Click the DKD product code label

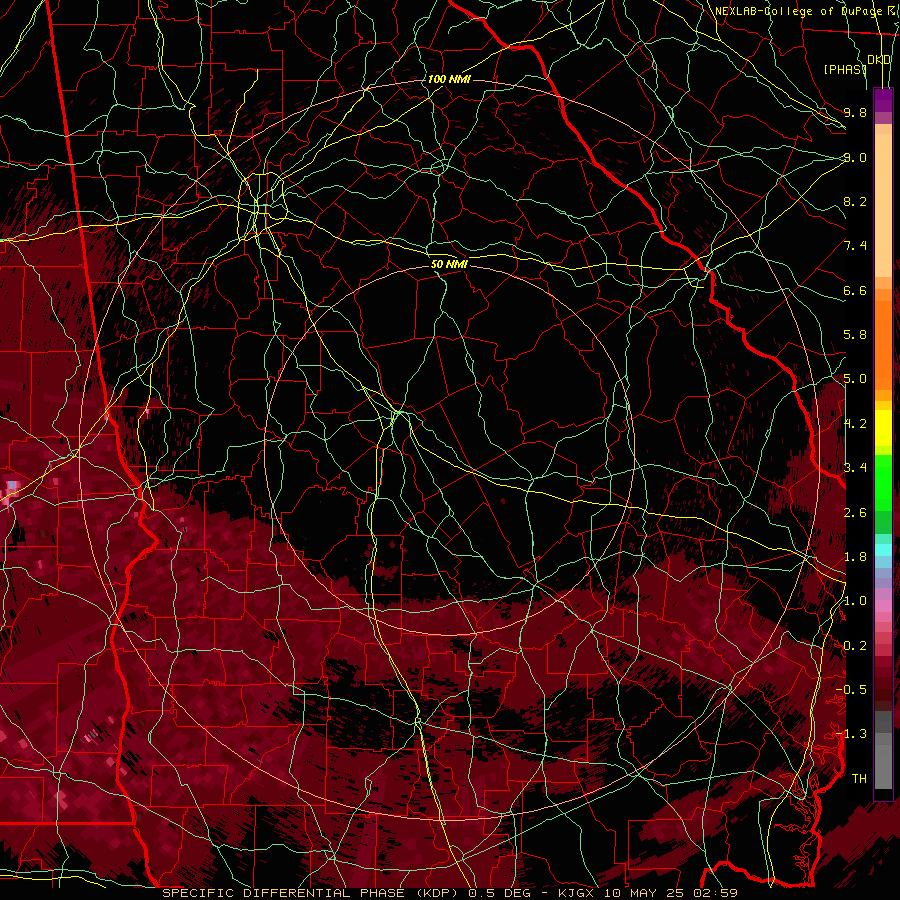pyautogui.click(x=879, y=60)
